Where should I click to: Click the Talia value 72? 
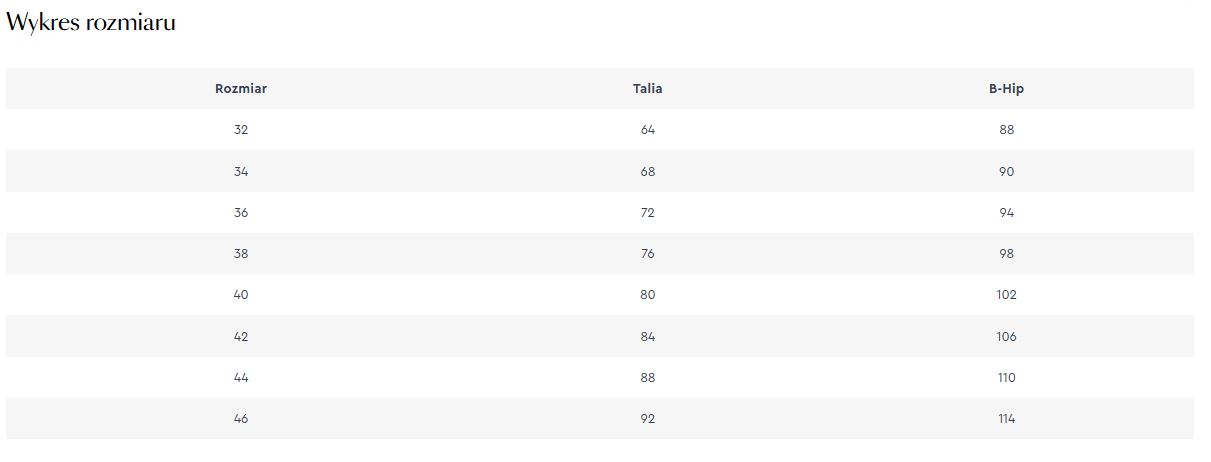[648, 213]
